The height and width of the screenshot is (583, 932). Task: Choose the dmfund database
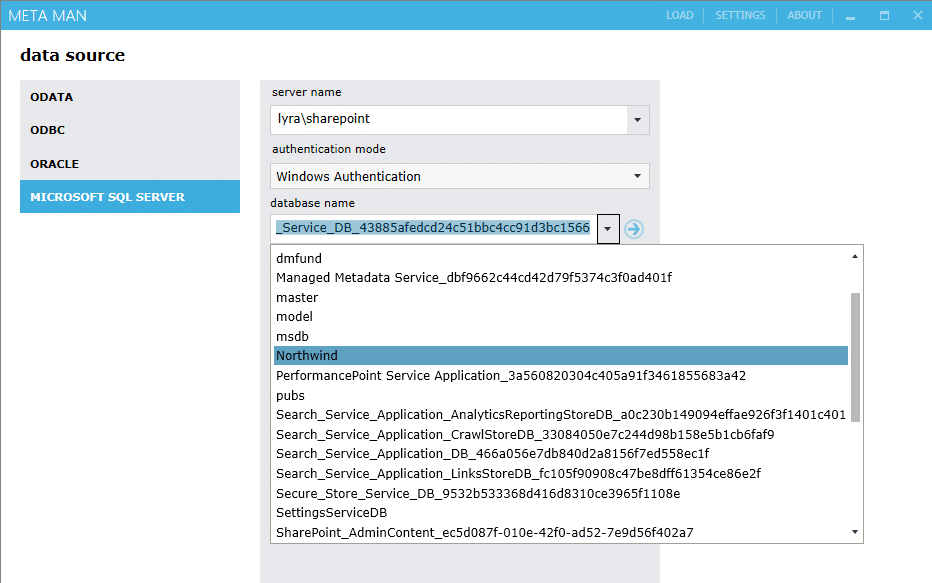click(561, 259)
